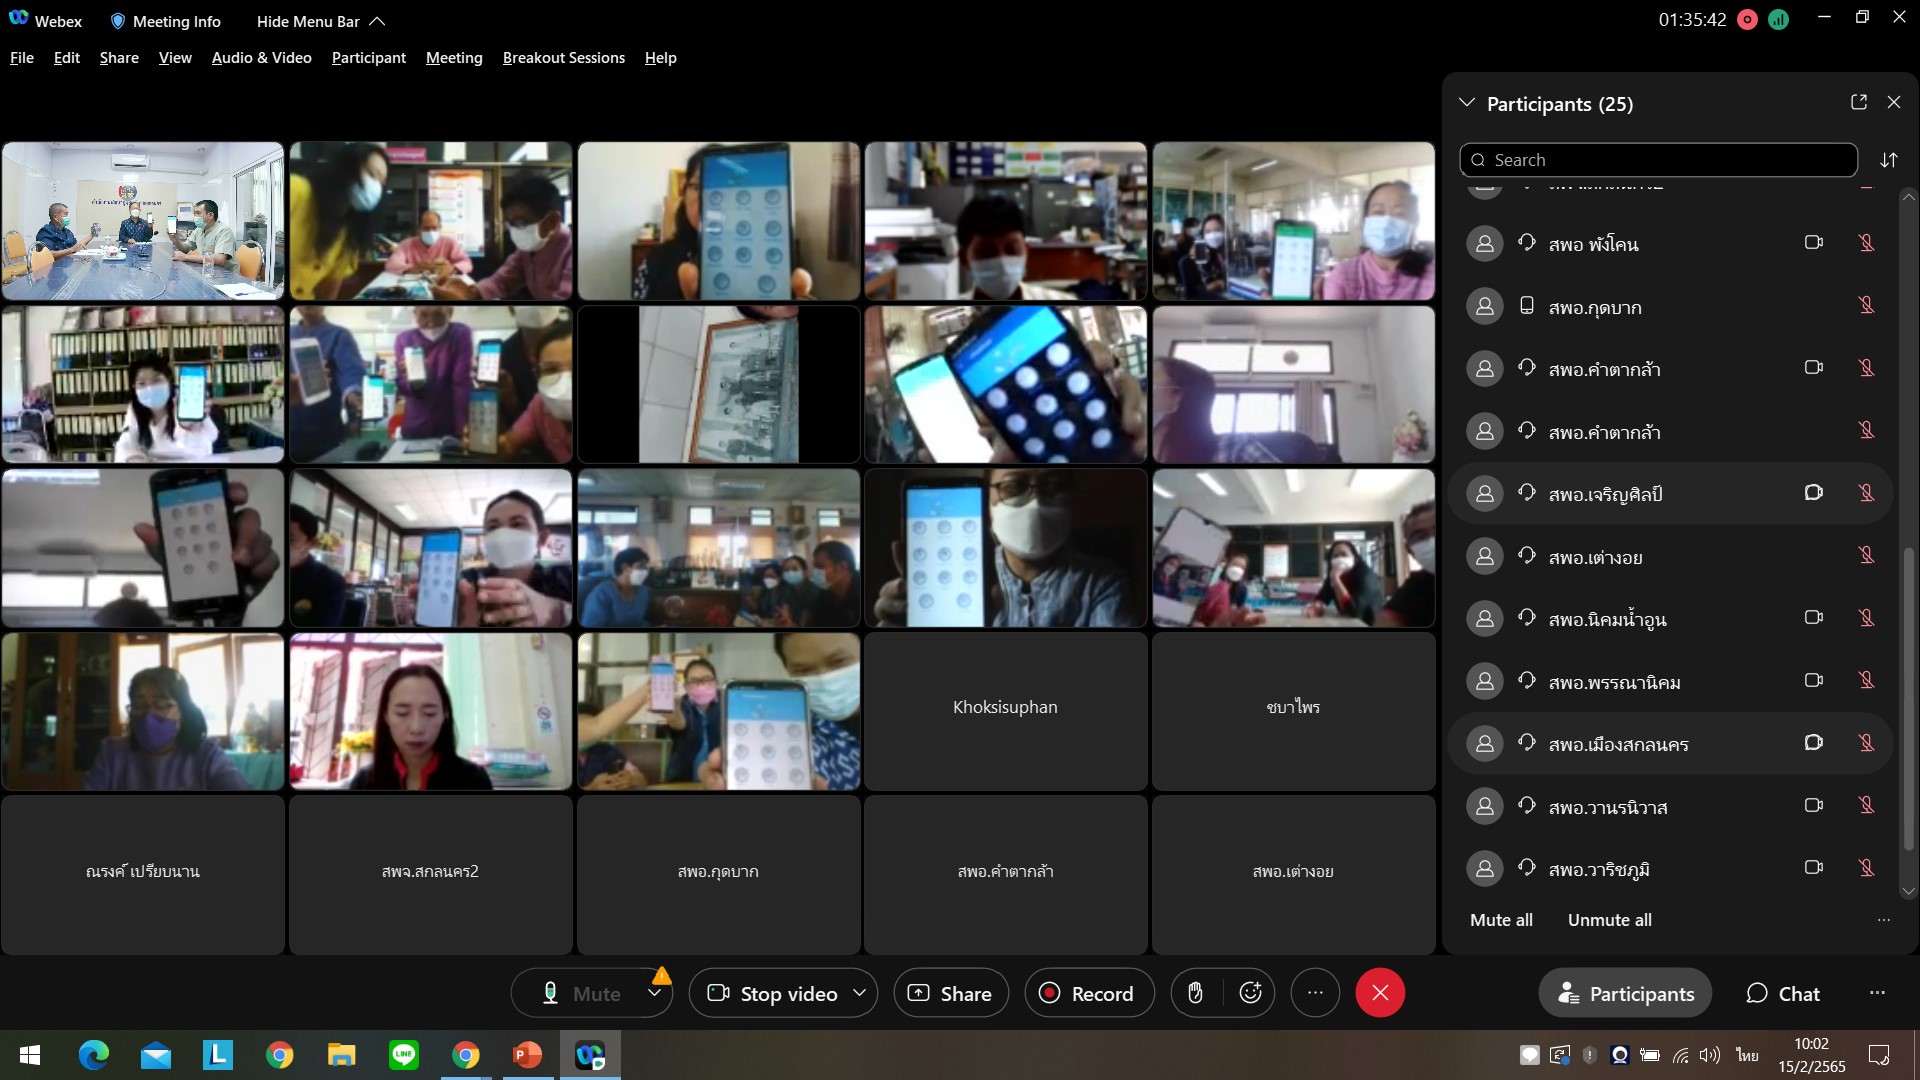This screenshot has width=1920, height=1080.
Task: Click the participants Search field
Action: 1659,160
